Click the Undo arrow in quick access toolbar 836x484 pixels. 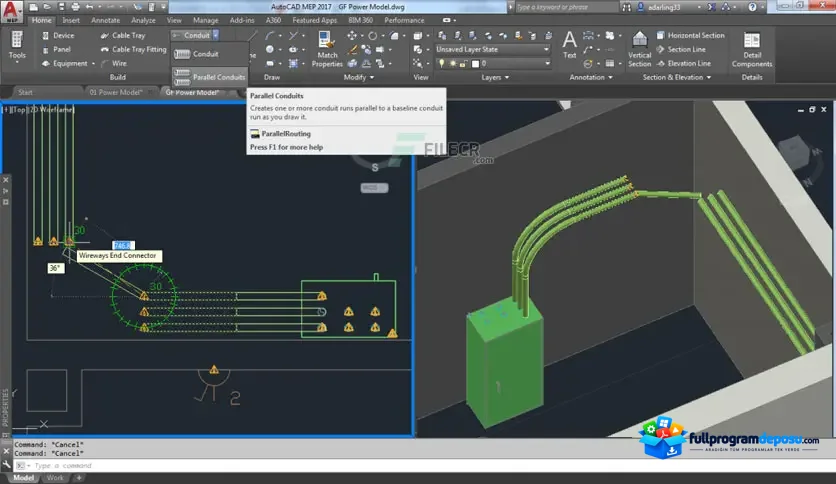click(90, 7)
